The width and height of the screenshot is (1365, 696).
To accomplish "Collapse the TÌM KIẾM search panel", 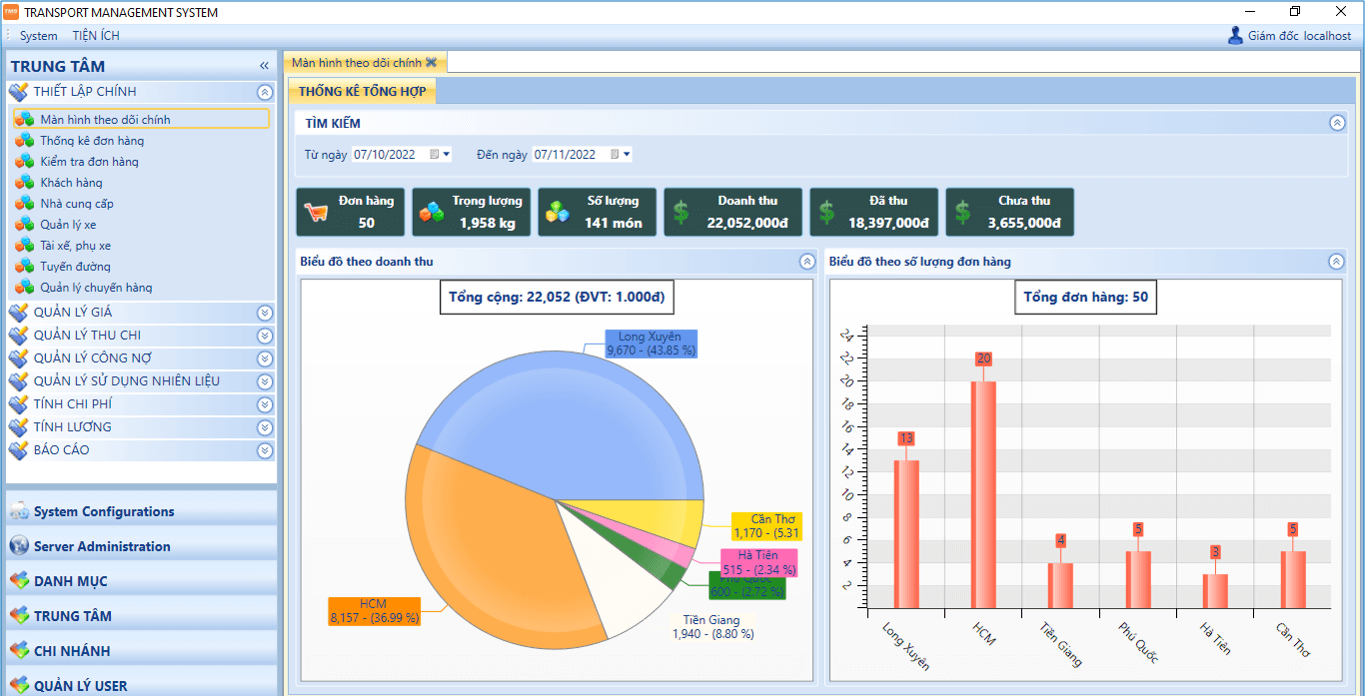I will pos(1337,123).
